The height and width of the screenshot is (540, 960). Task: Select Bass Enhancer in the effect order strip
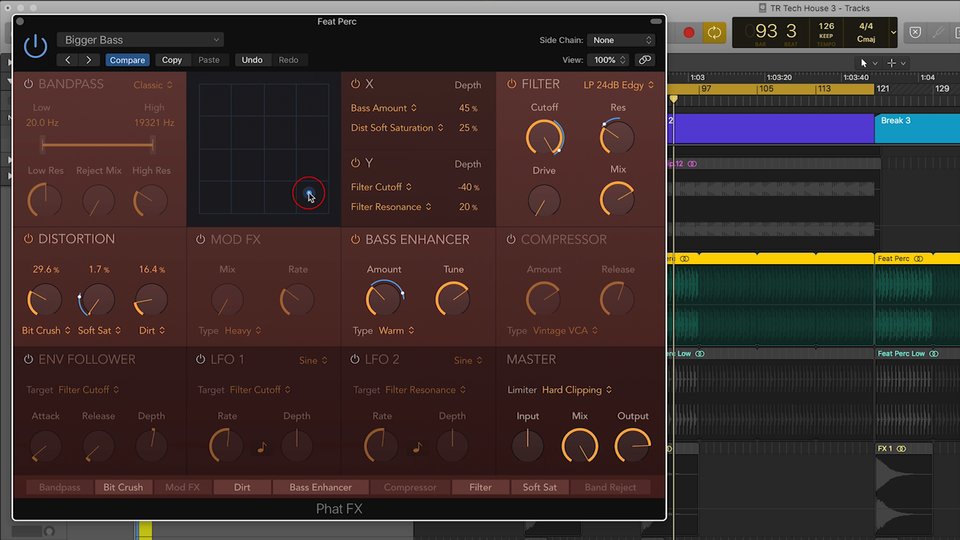click(320, 487)
